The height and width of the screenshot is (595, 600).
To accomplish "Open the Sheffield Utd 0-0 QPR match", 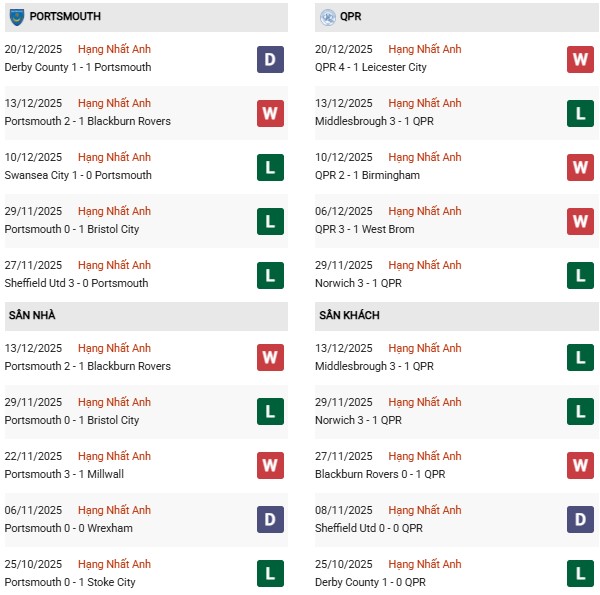I will pyautogui.click(x=371, y=528).
